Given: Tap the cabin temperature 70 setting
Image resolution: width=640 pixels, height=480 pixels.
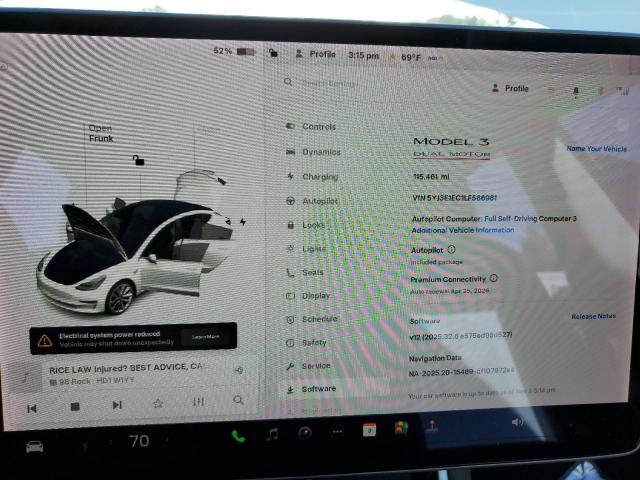Looking at the screenshot, I should click(139, 441).
